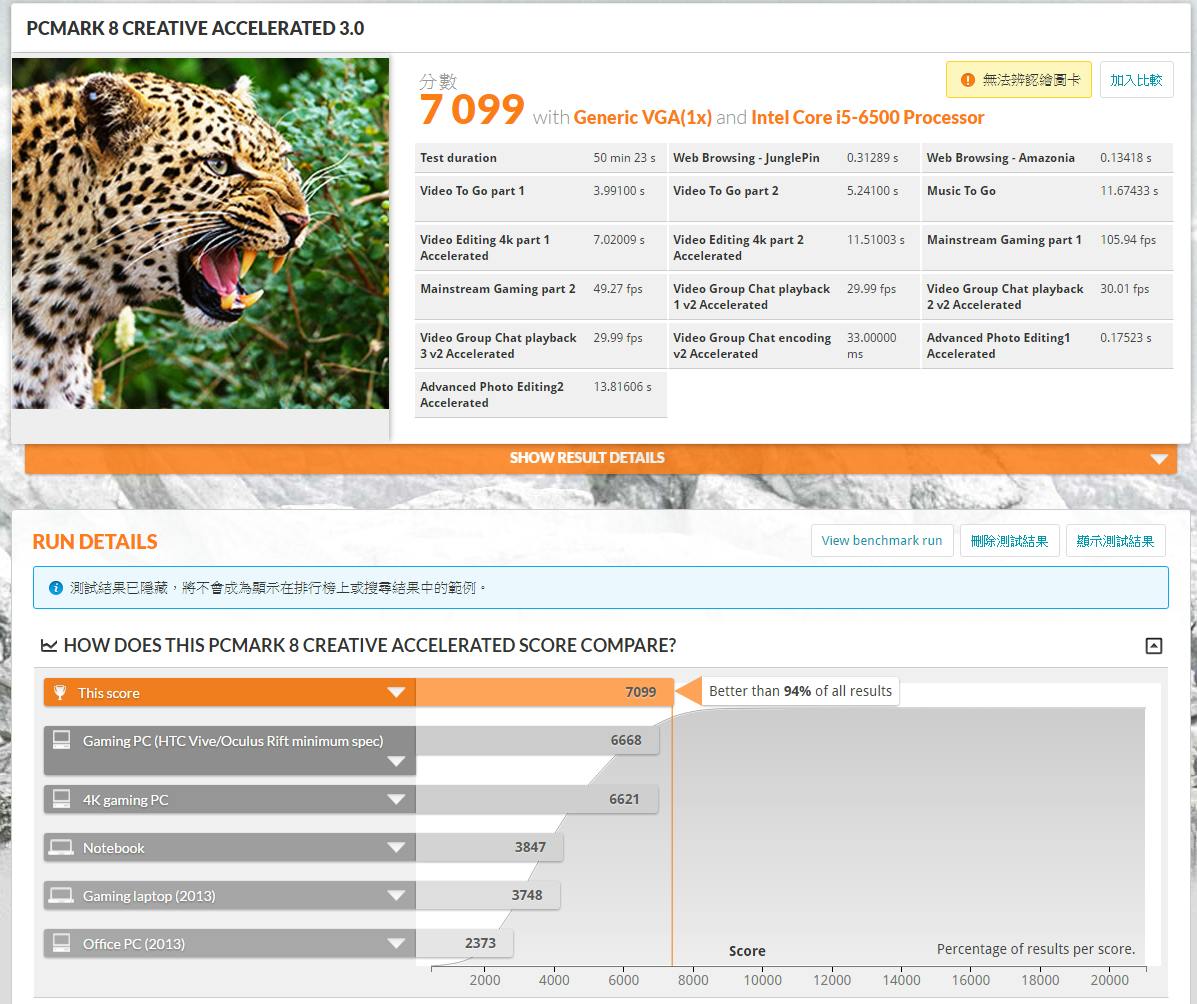Click the Mainstream Gaming part 2 label

498,289
